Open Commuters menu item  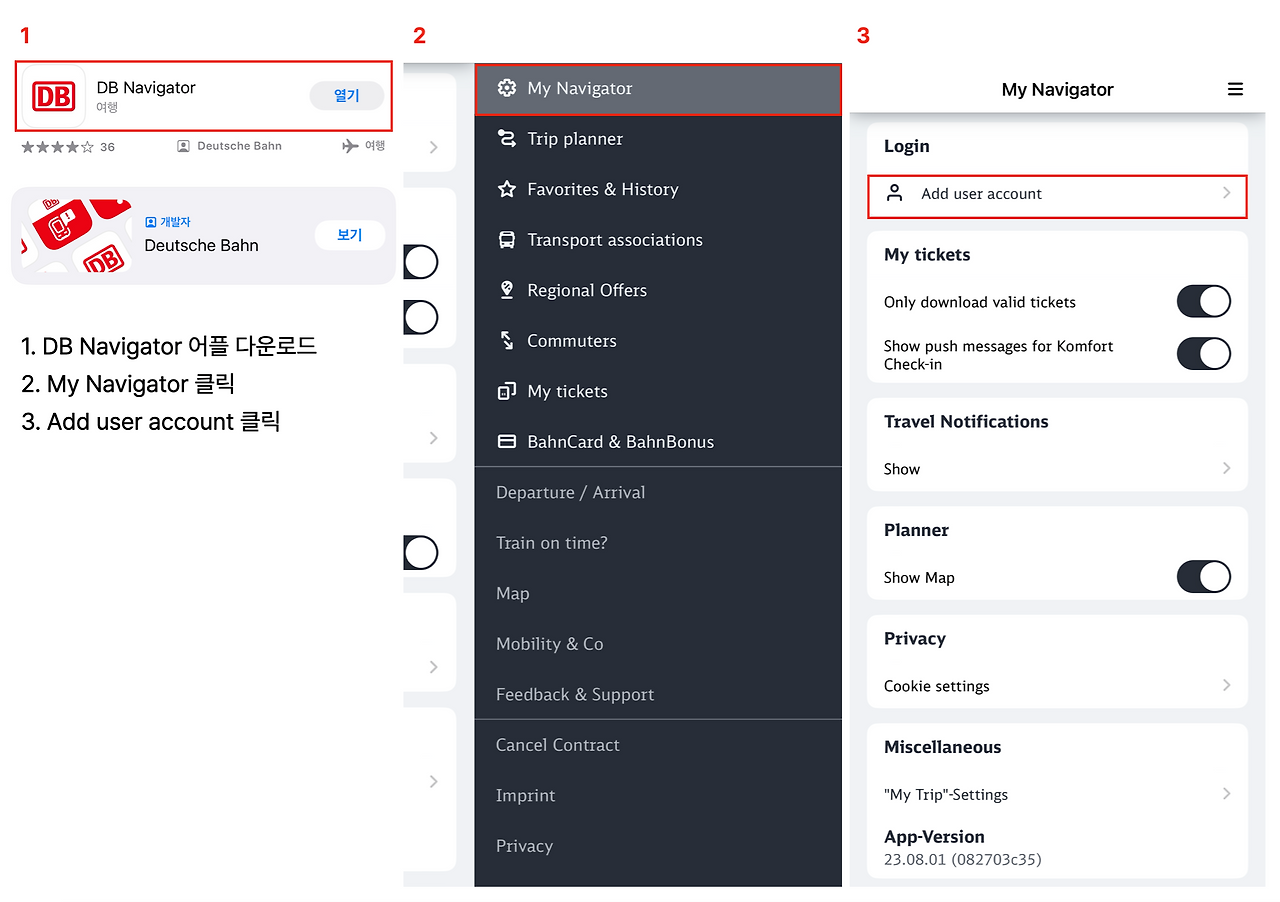click(658, 341)
